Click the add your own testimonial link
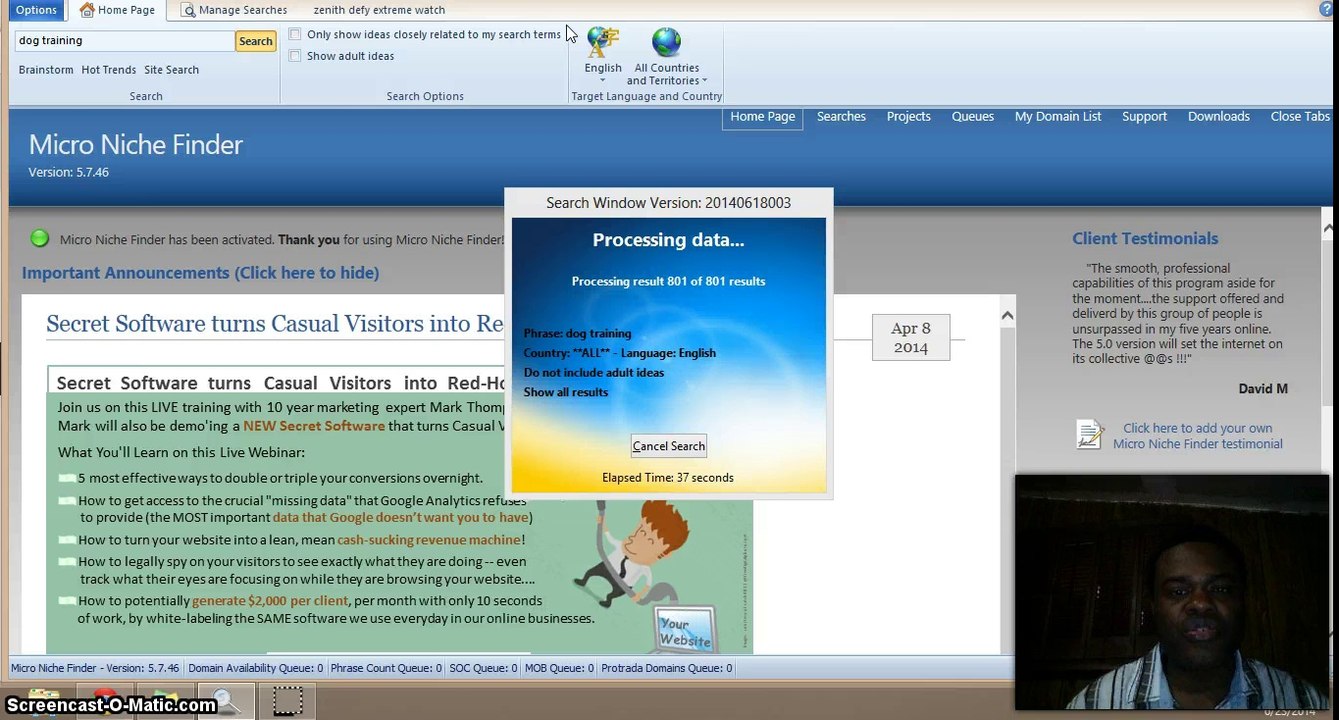 [x=1198, y=436]
